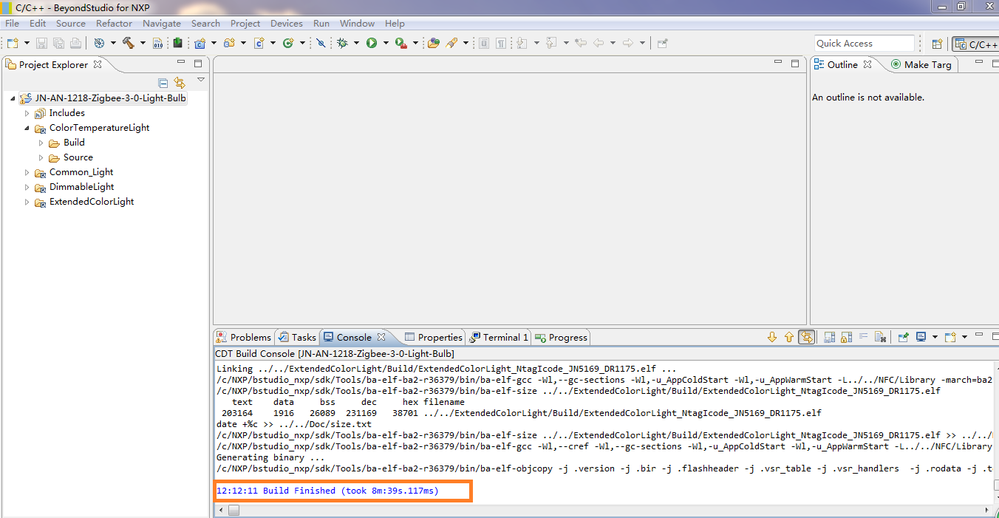Open the build configuration gear icon
This screenshot has height=518, width=999.
[99, 43]
